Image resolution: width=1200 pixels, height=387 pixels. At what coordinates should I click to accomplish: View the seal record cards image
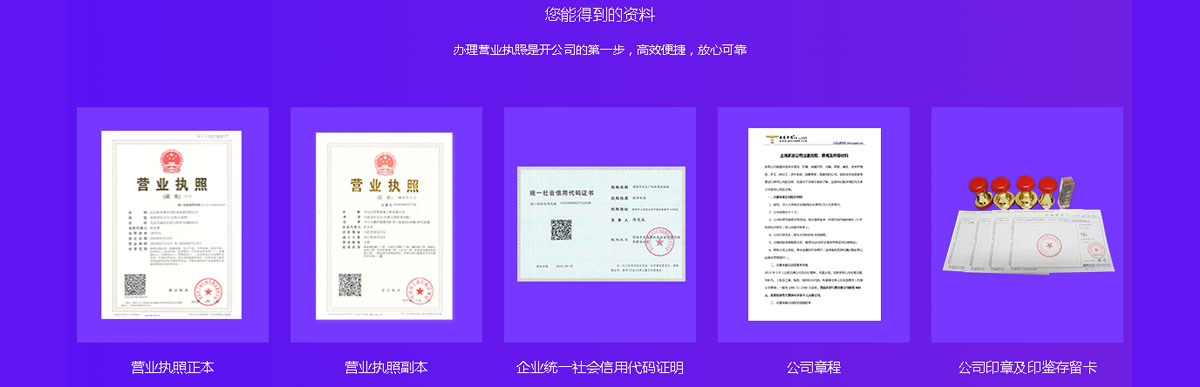(x=1027, y=225)
